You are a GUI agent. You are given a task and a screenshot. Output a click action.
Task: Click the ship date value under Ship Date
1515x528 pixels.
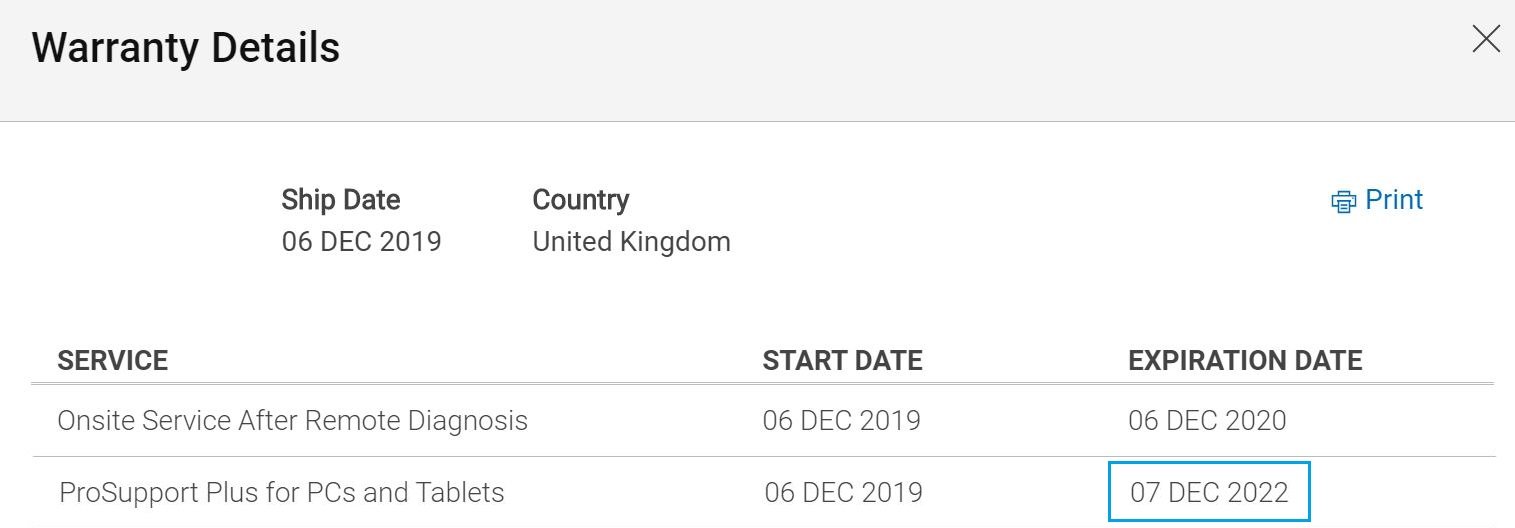tap(361, 242)
